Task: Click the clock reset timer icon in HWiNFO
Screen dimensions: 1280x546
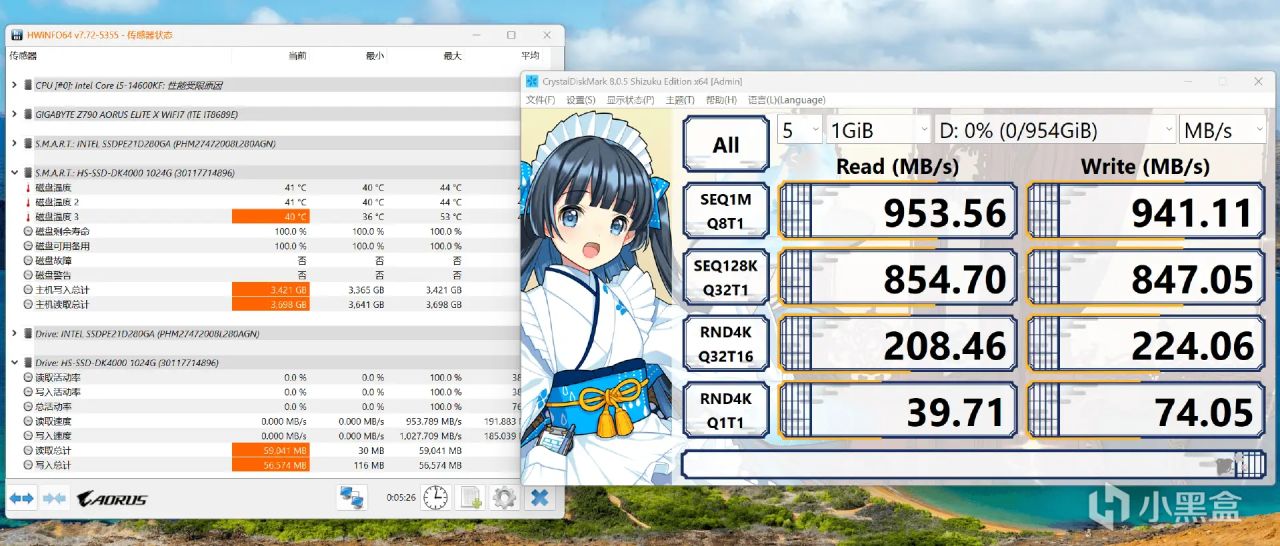Action: [436, 497]
